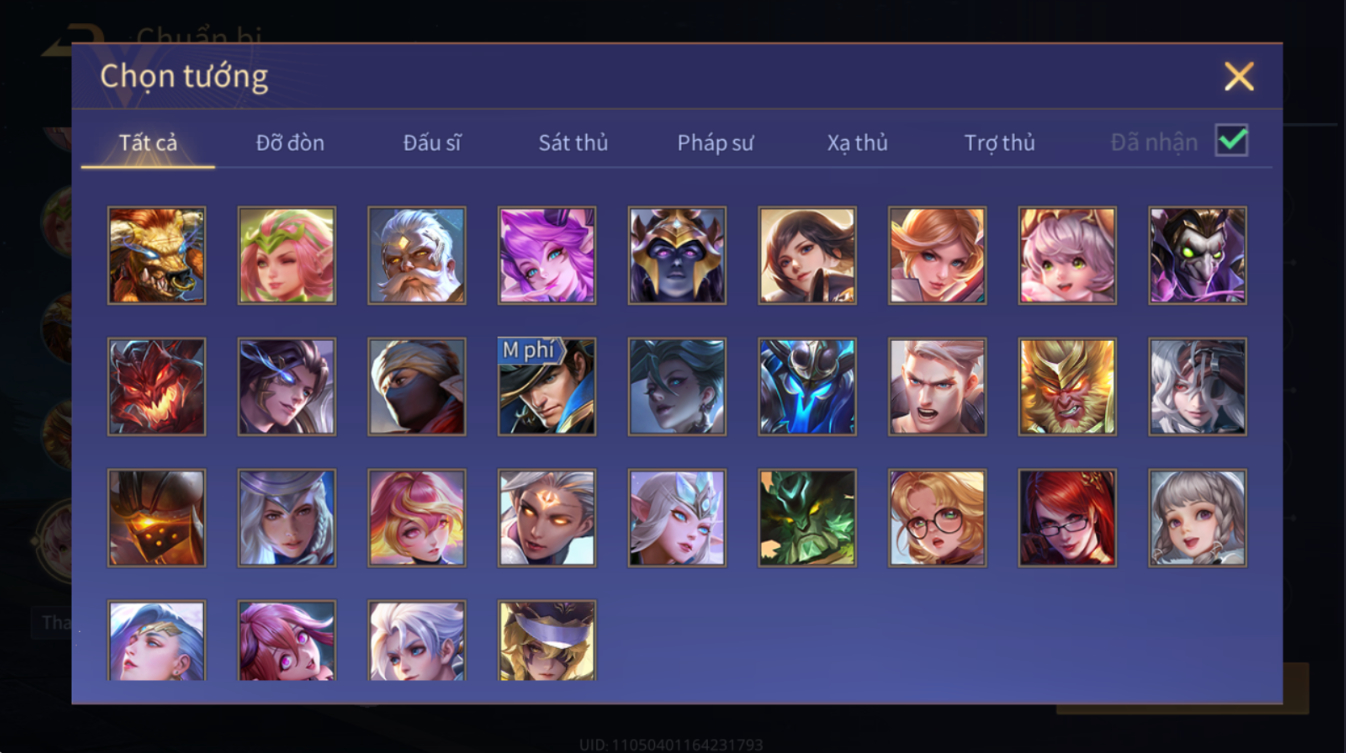Go to the Trợ thủ tab
The height and width of the screenshot is (753, 1346).
pos(999,143)
